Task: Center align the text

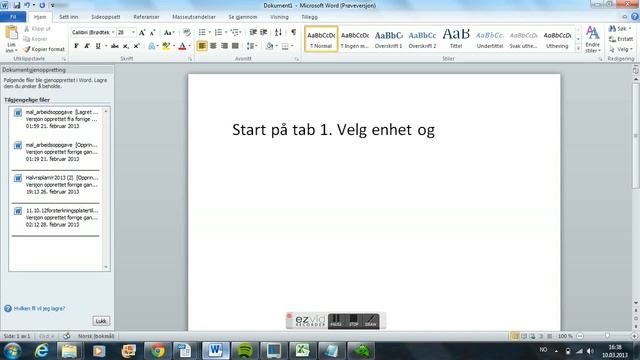Action: [213, 46]
